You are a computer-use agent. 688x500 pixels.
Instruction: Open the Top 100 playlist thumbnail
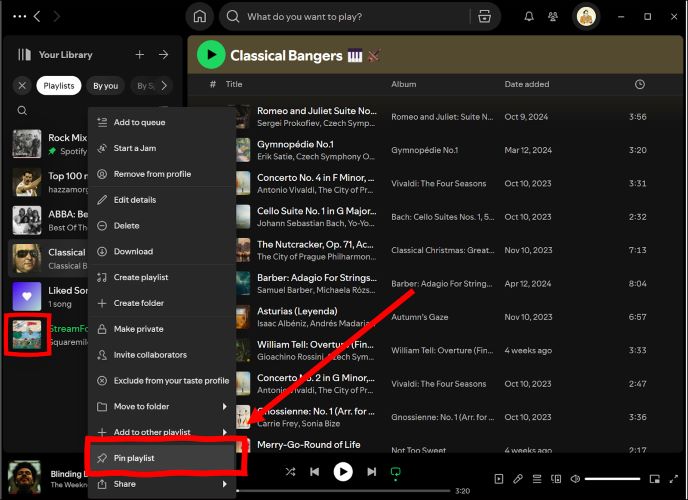coord(27,182)
